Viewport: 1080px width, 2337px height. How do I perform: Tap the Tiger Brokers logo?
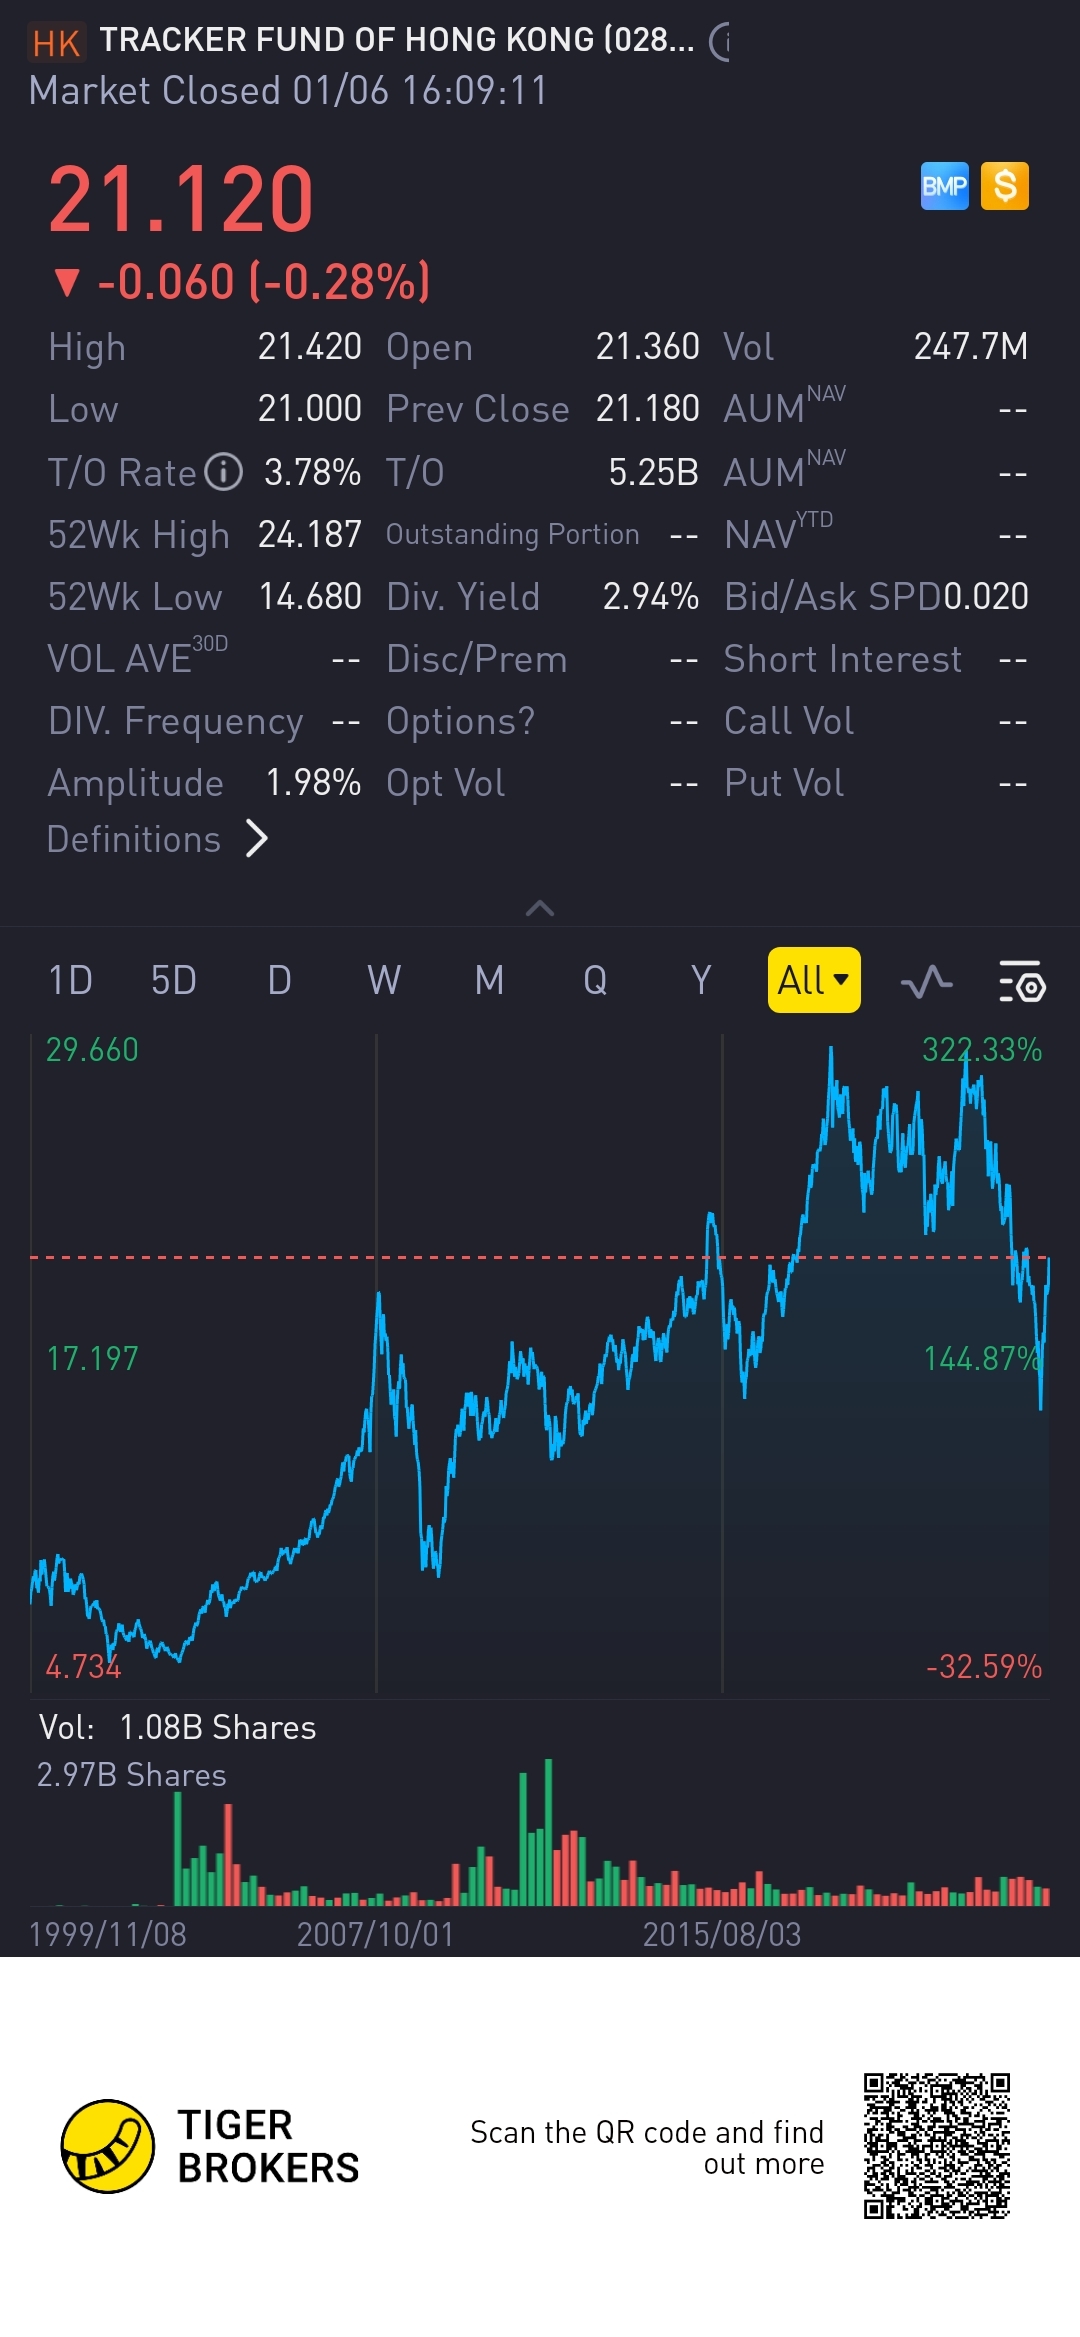[x=108, y=2145]
